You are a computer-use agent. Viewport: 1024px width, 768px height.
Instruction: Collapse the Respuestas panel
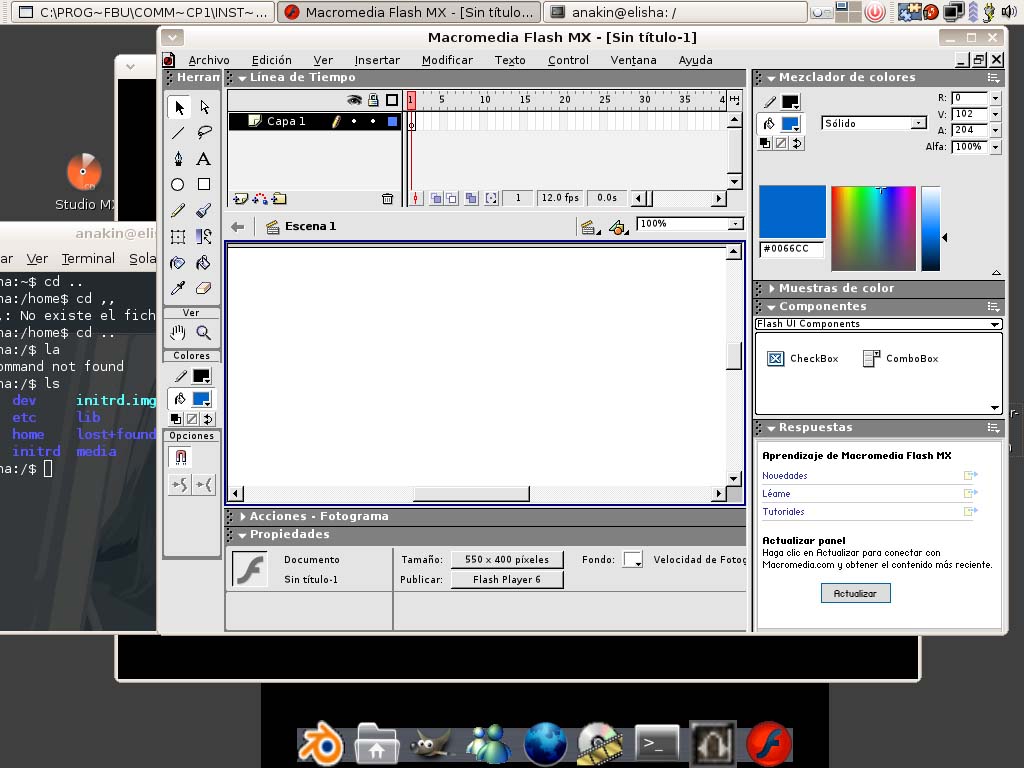pyautogui.click(x=771, y=428)
